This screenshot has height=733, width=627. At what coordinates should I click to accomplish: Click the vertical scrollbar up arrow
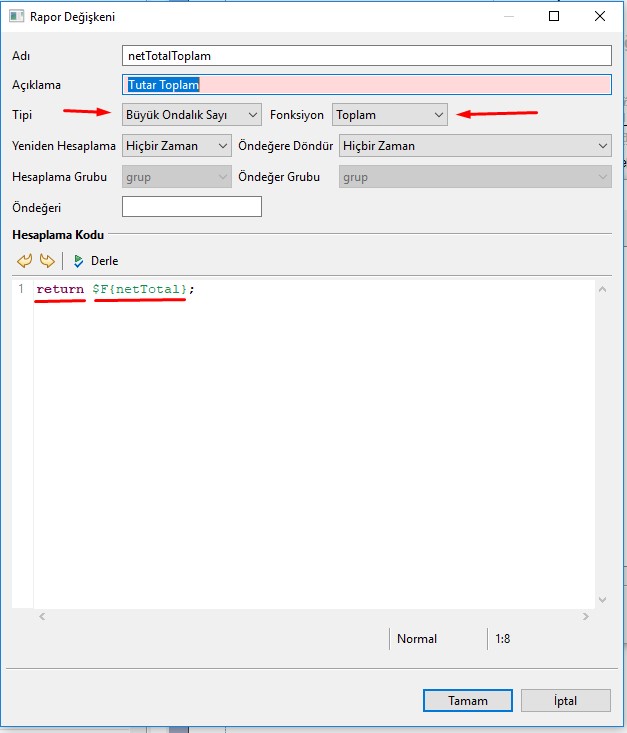[602, 289]
